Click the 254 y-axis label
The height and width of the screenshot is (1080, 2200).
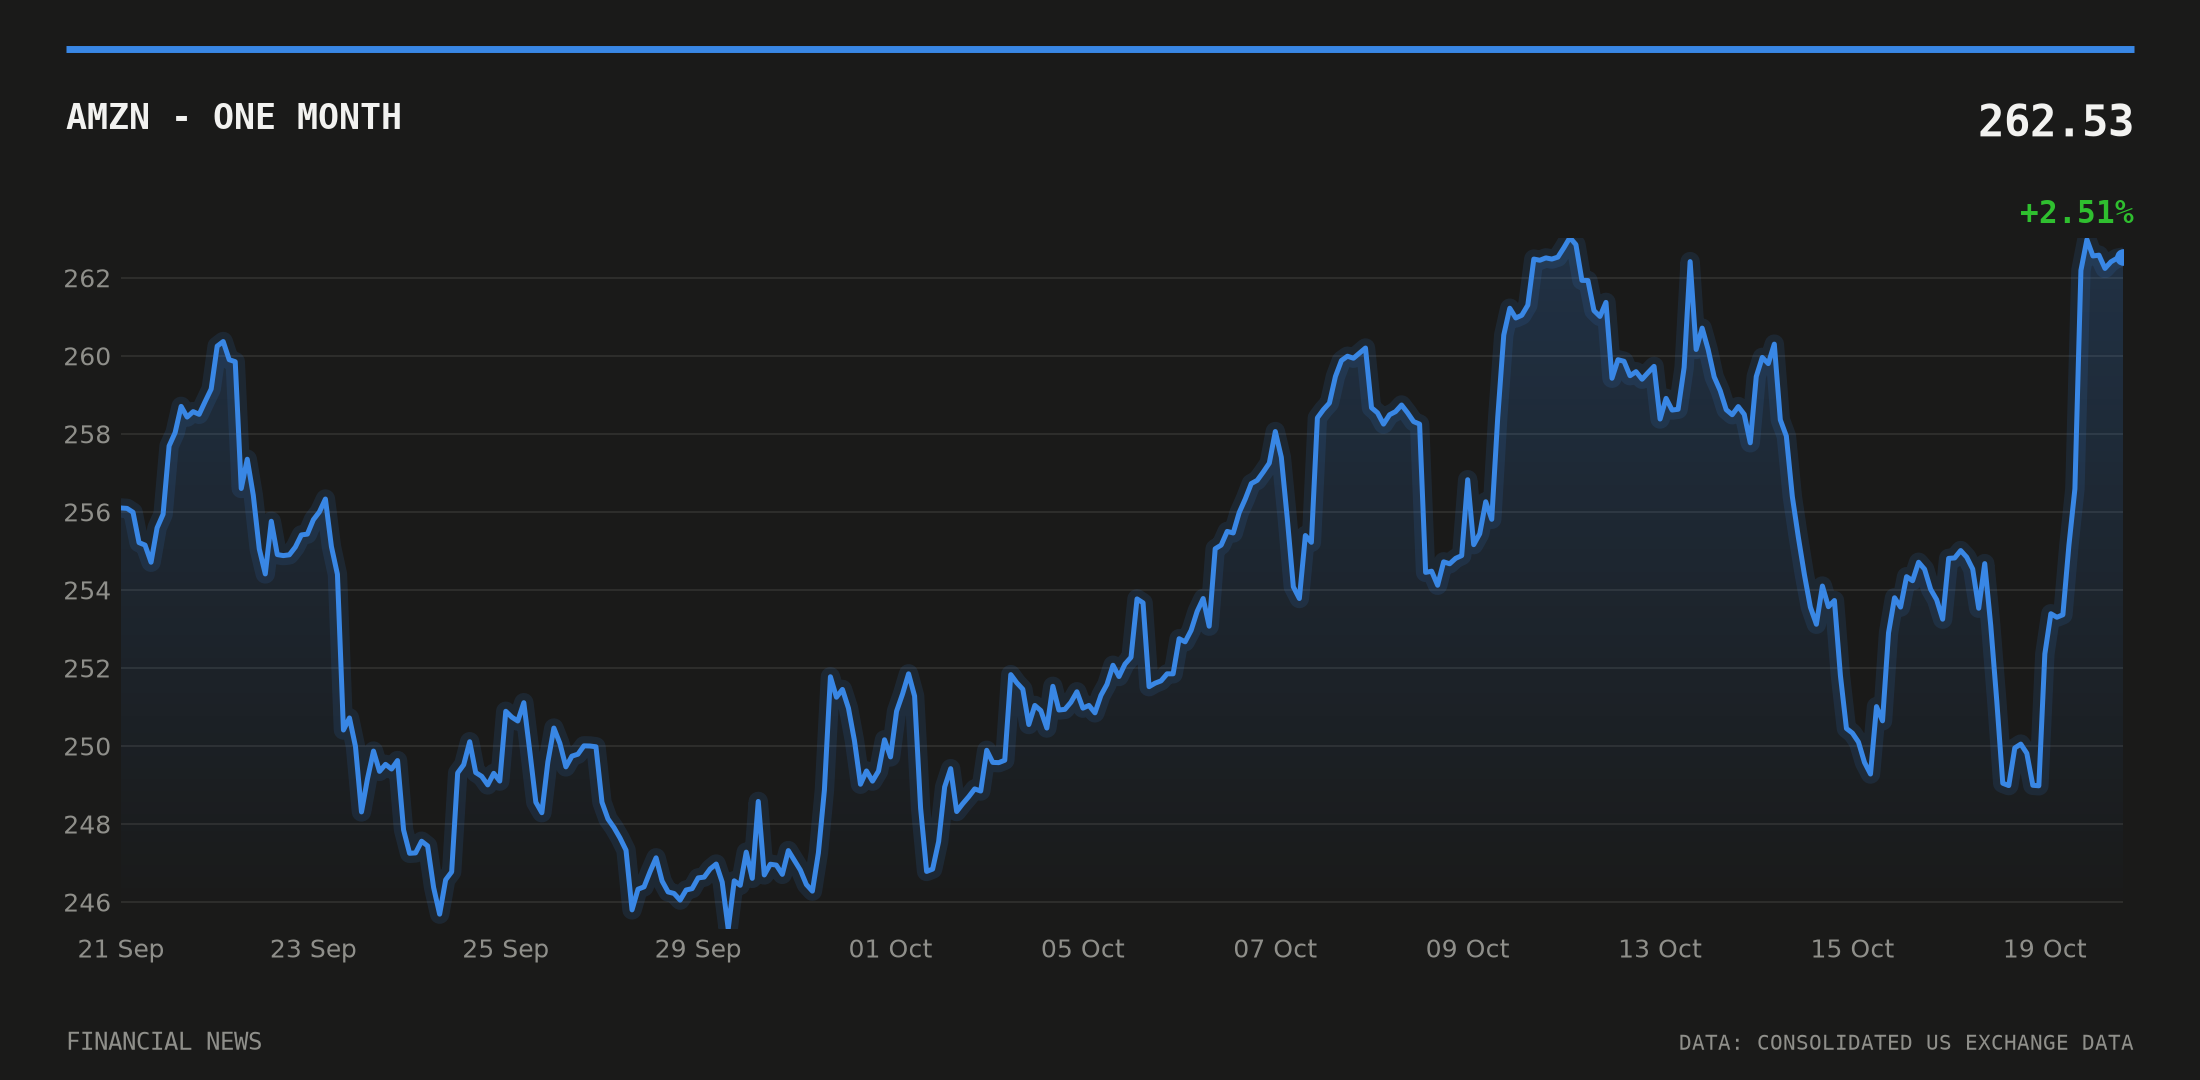(87, 591)
